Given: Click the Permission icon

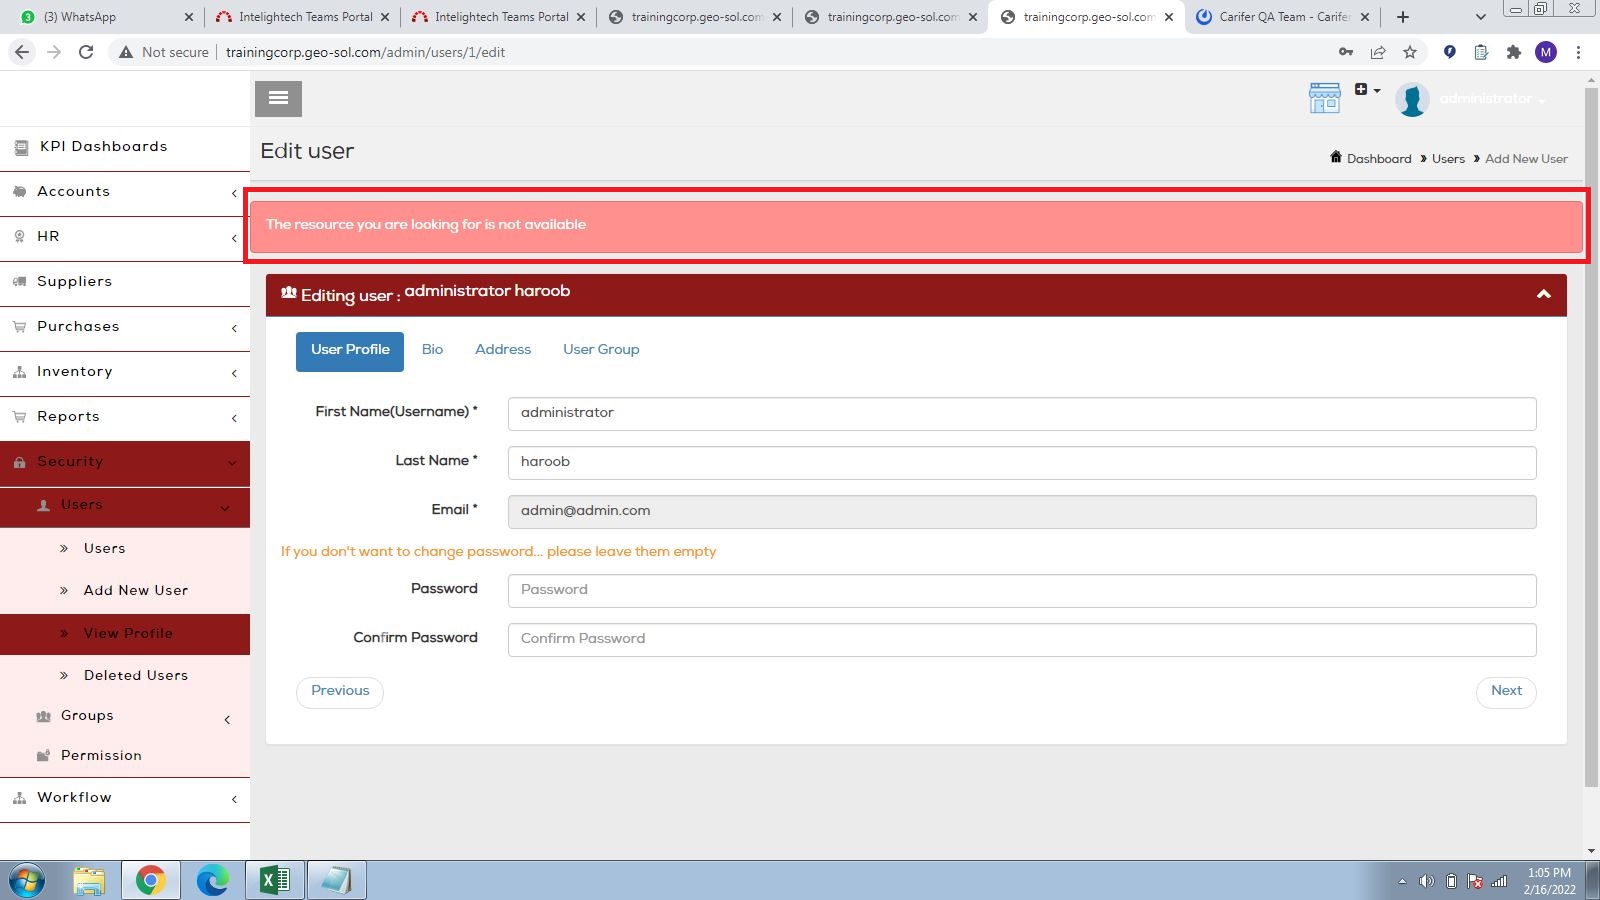Looking at the screenshot, I should click(43, 756).
